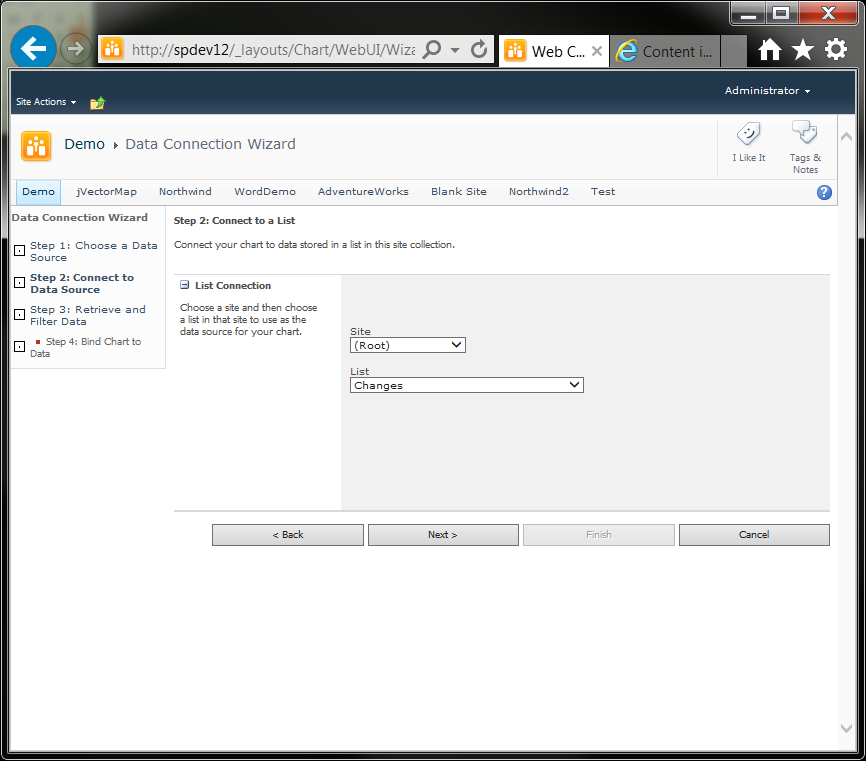Click the address bar search magnifier icon
Image resolution: width=866 pixels, height=761 pixels.
(x=432, y=50)
